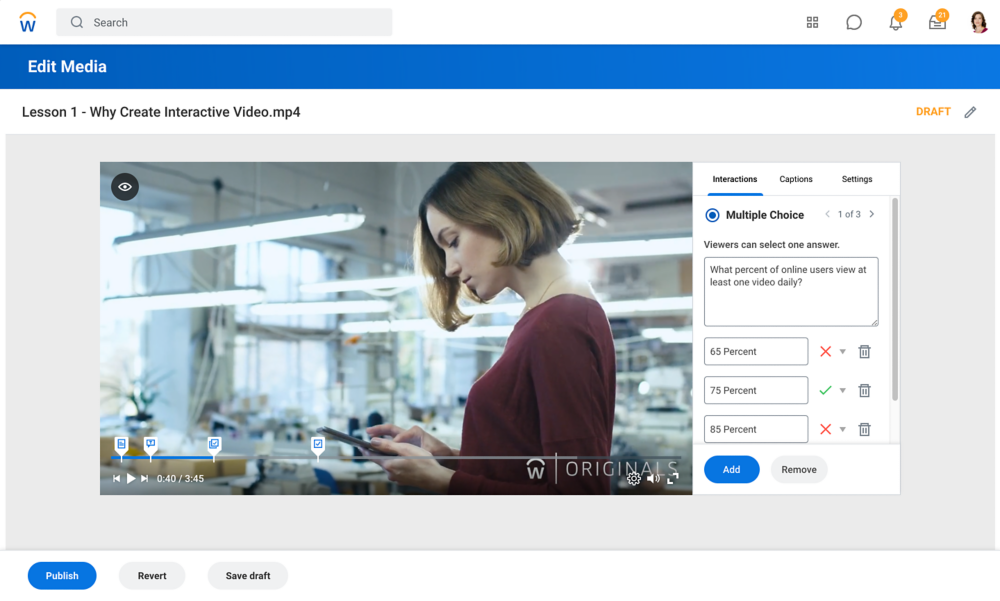This screenshot has height=601, width=1000.
Task: Switch to the Captions tab
Action: pyautogui.click(x=796, y=179)
